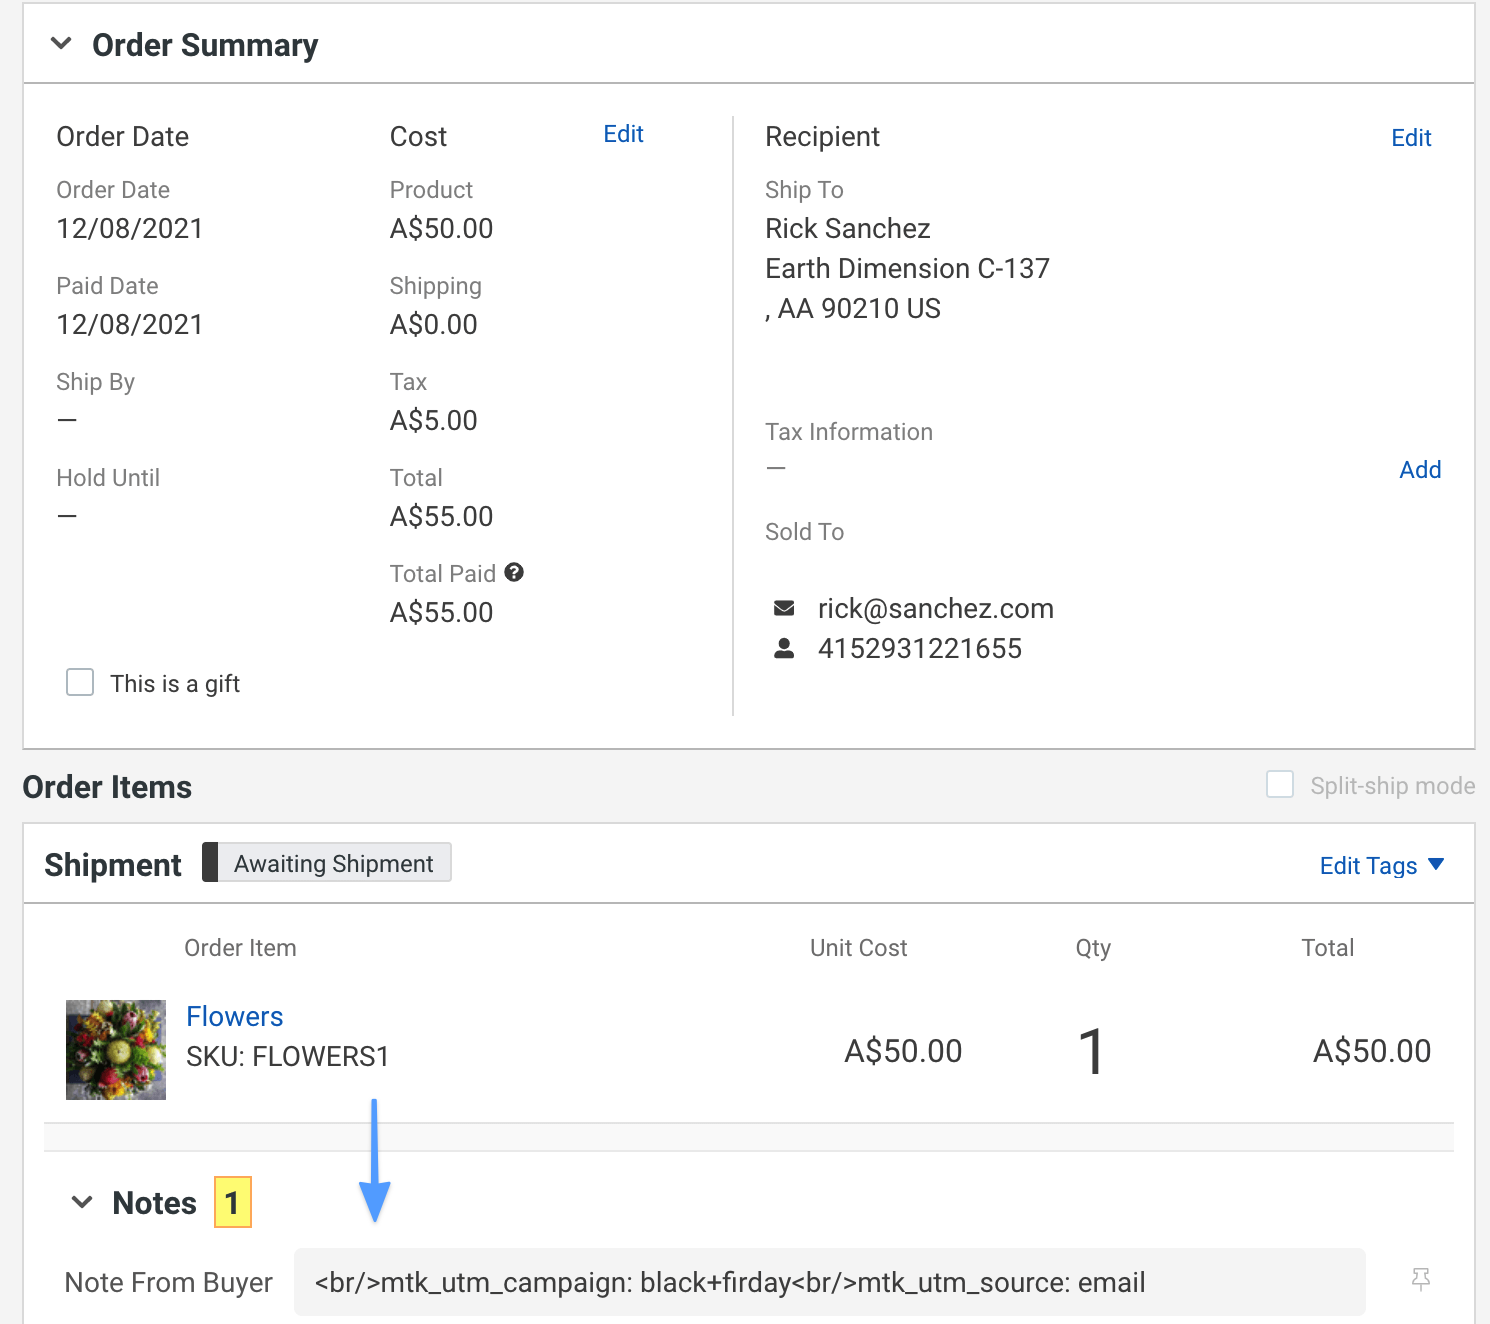Enable Split-ship mode checkbox
The height and width of the screenshot is (1324, 1490).
(1280, 785)
